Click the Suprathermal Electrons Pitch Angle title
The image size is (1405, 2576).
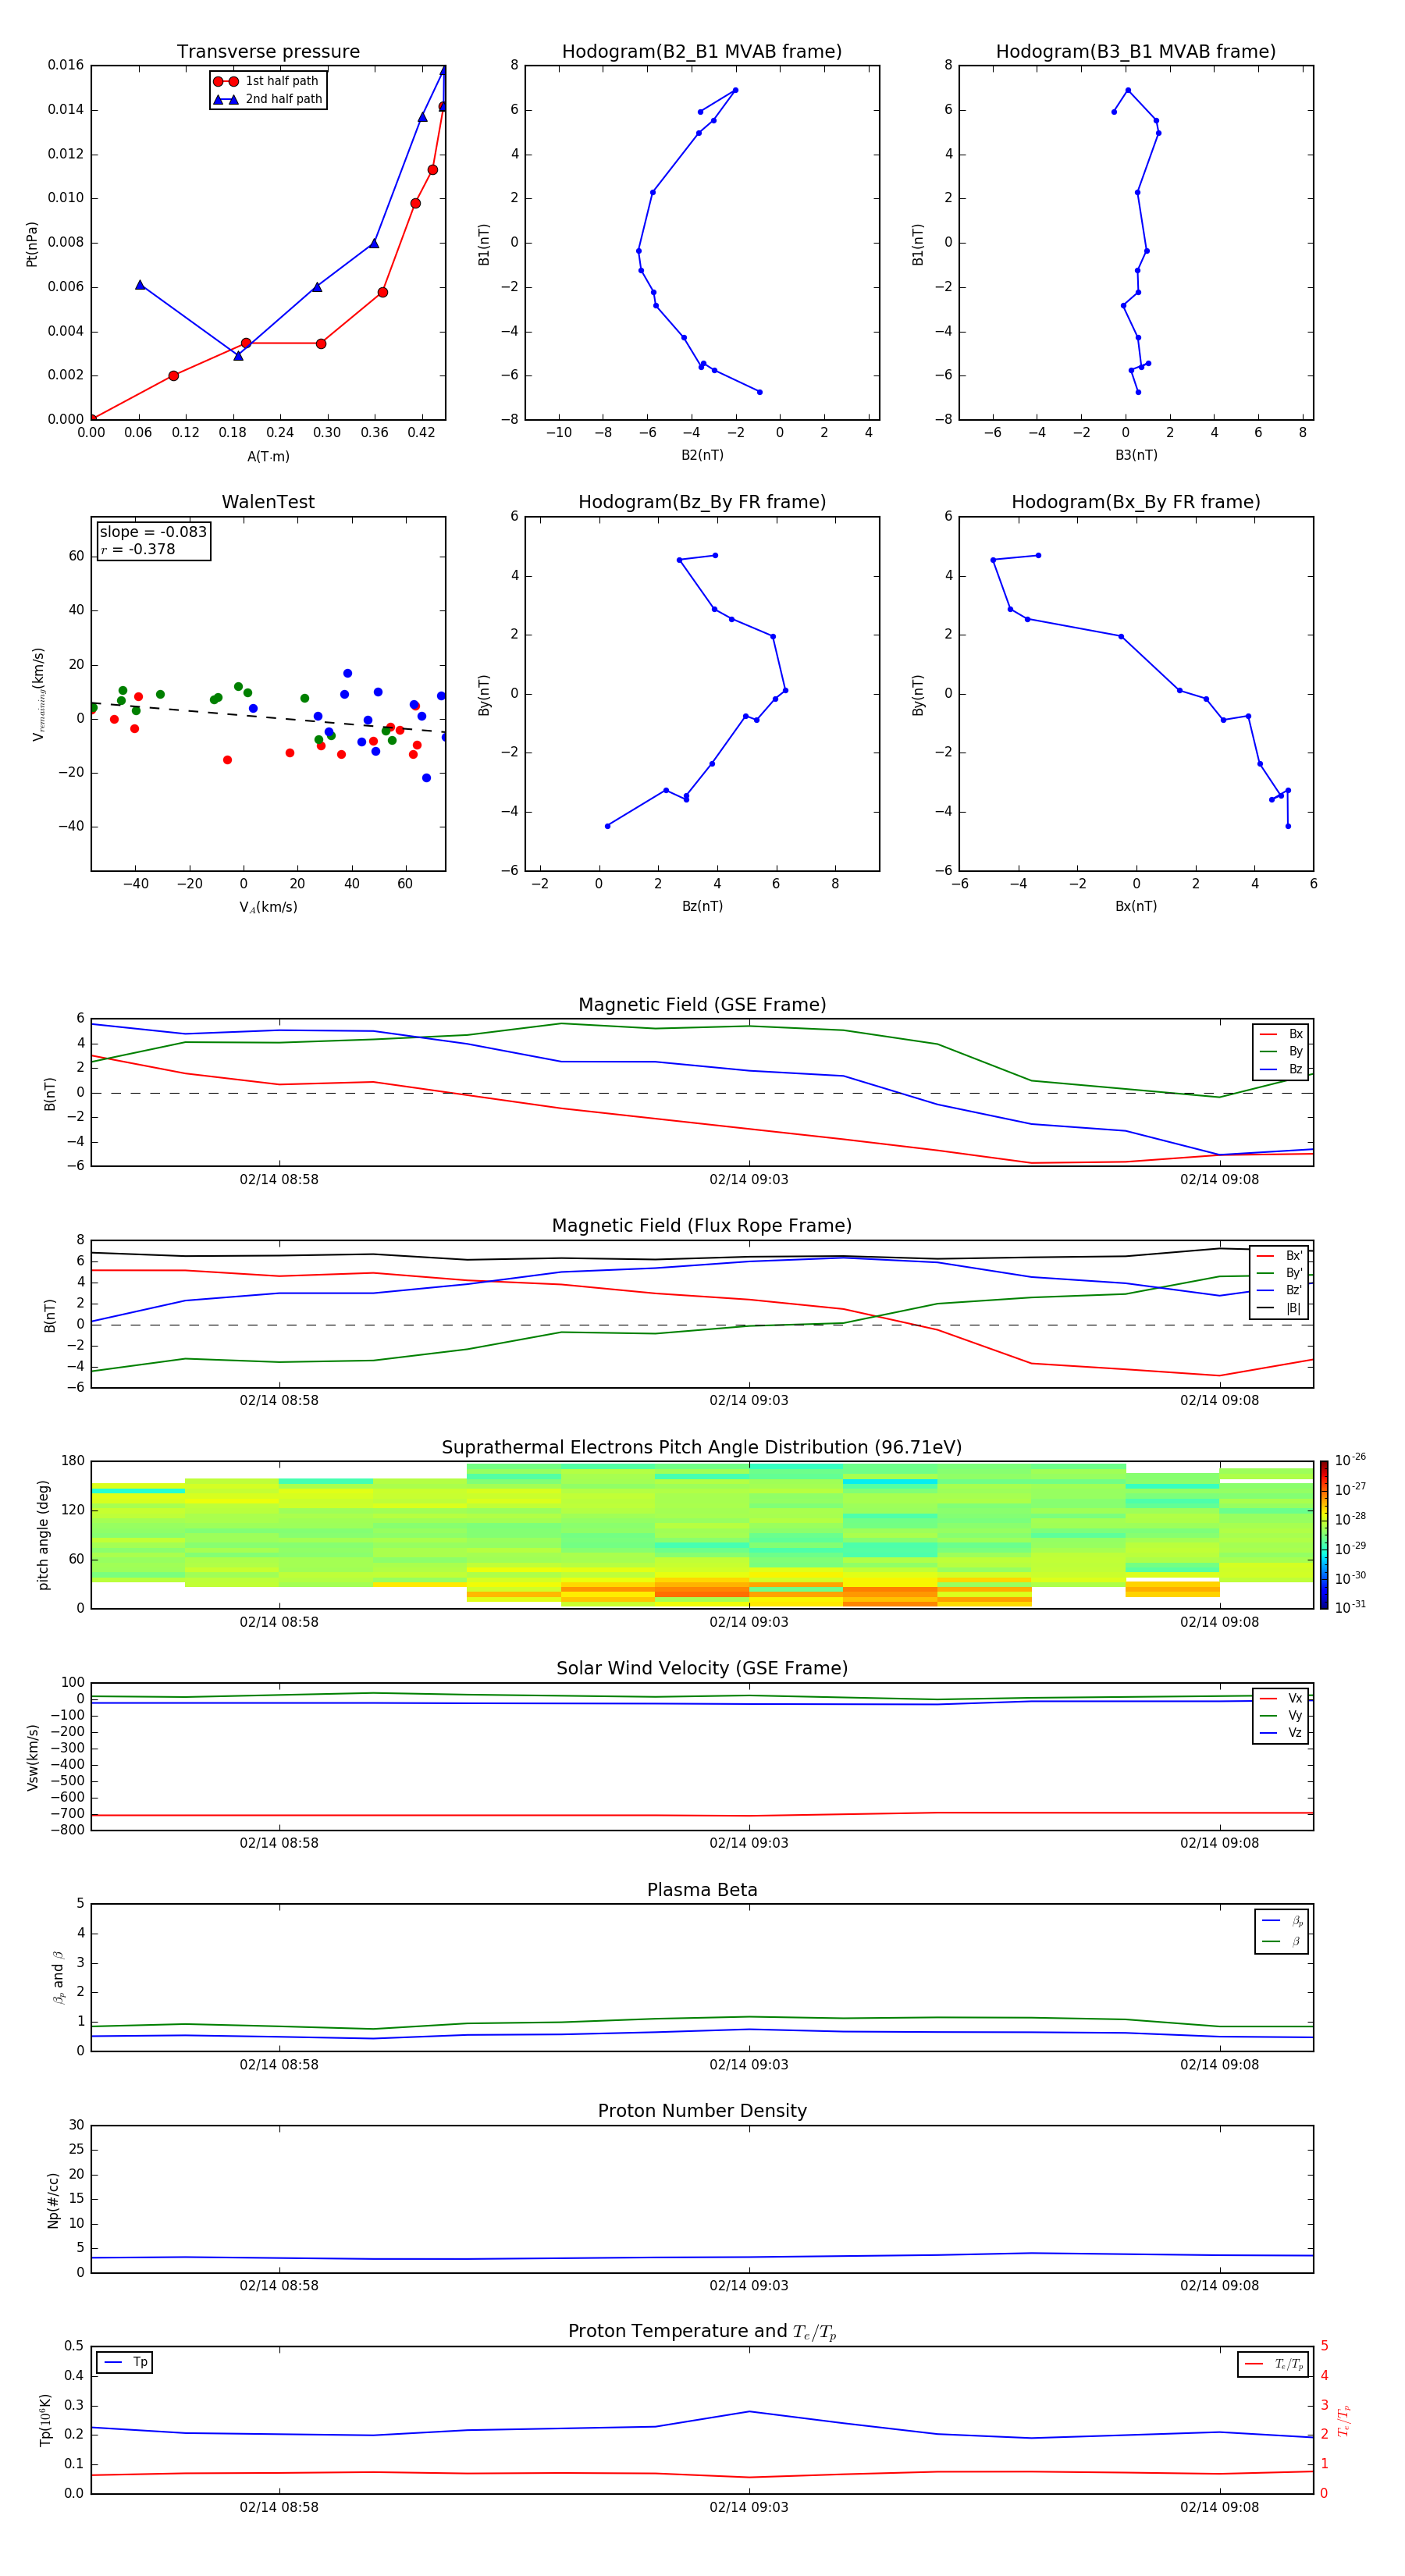pos(702,1447)
